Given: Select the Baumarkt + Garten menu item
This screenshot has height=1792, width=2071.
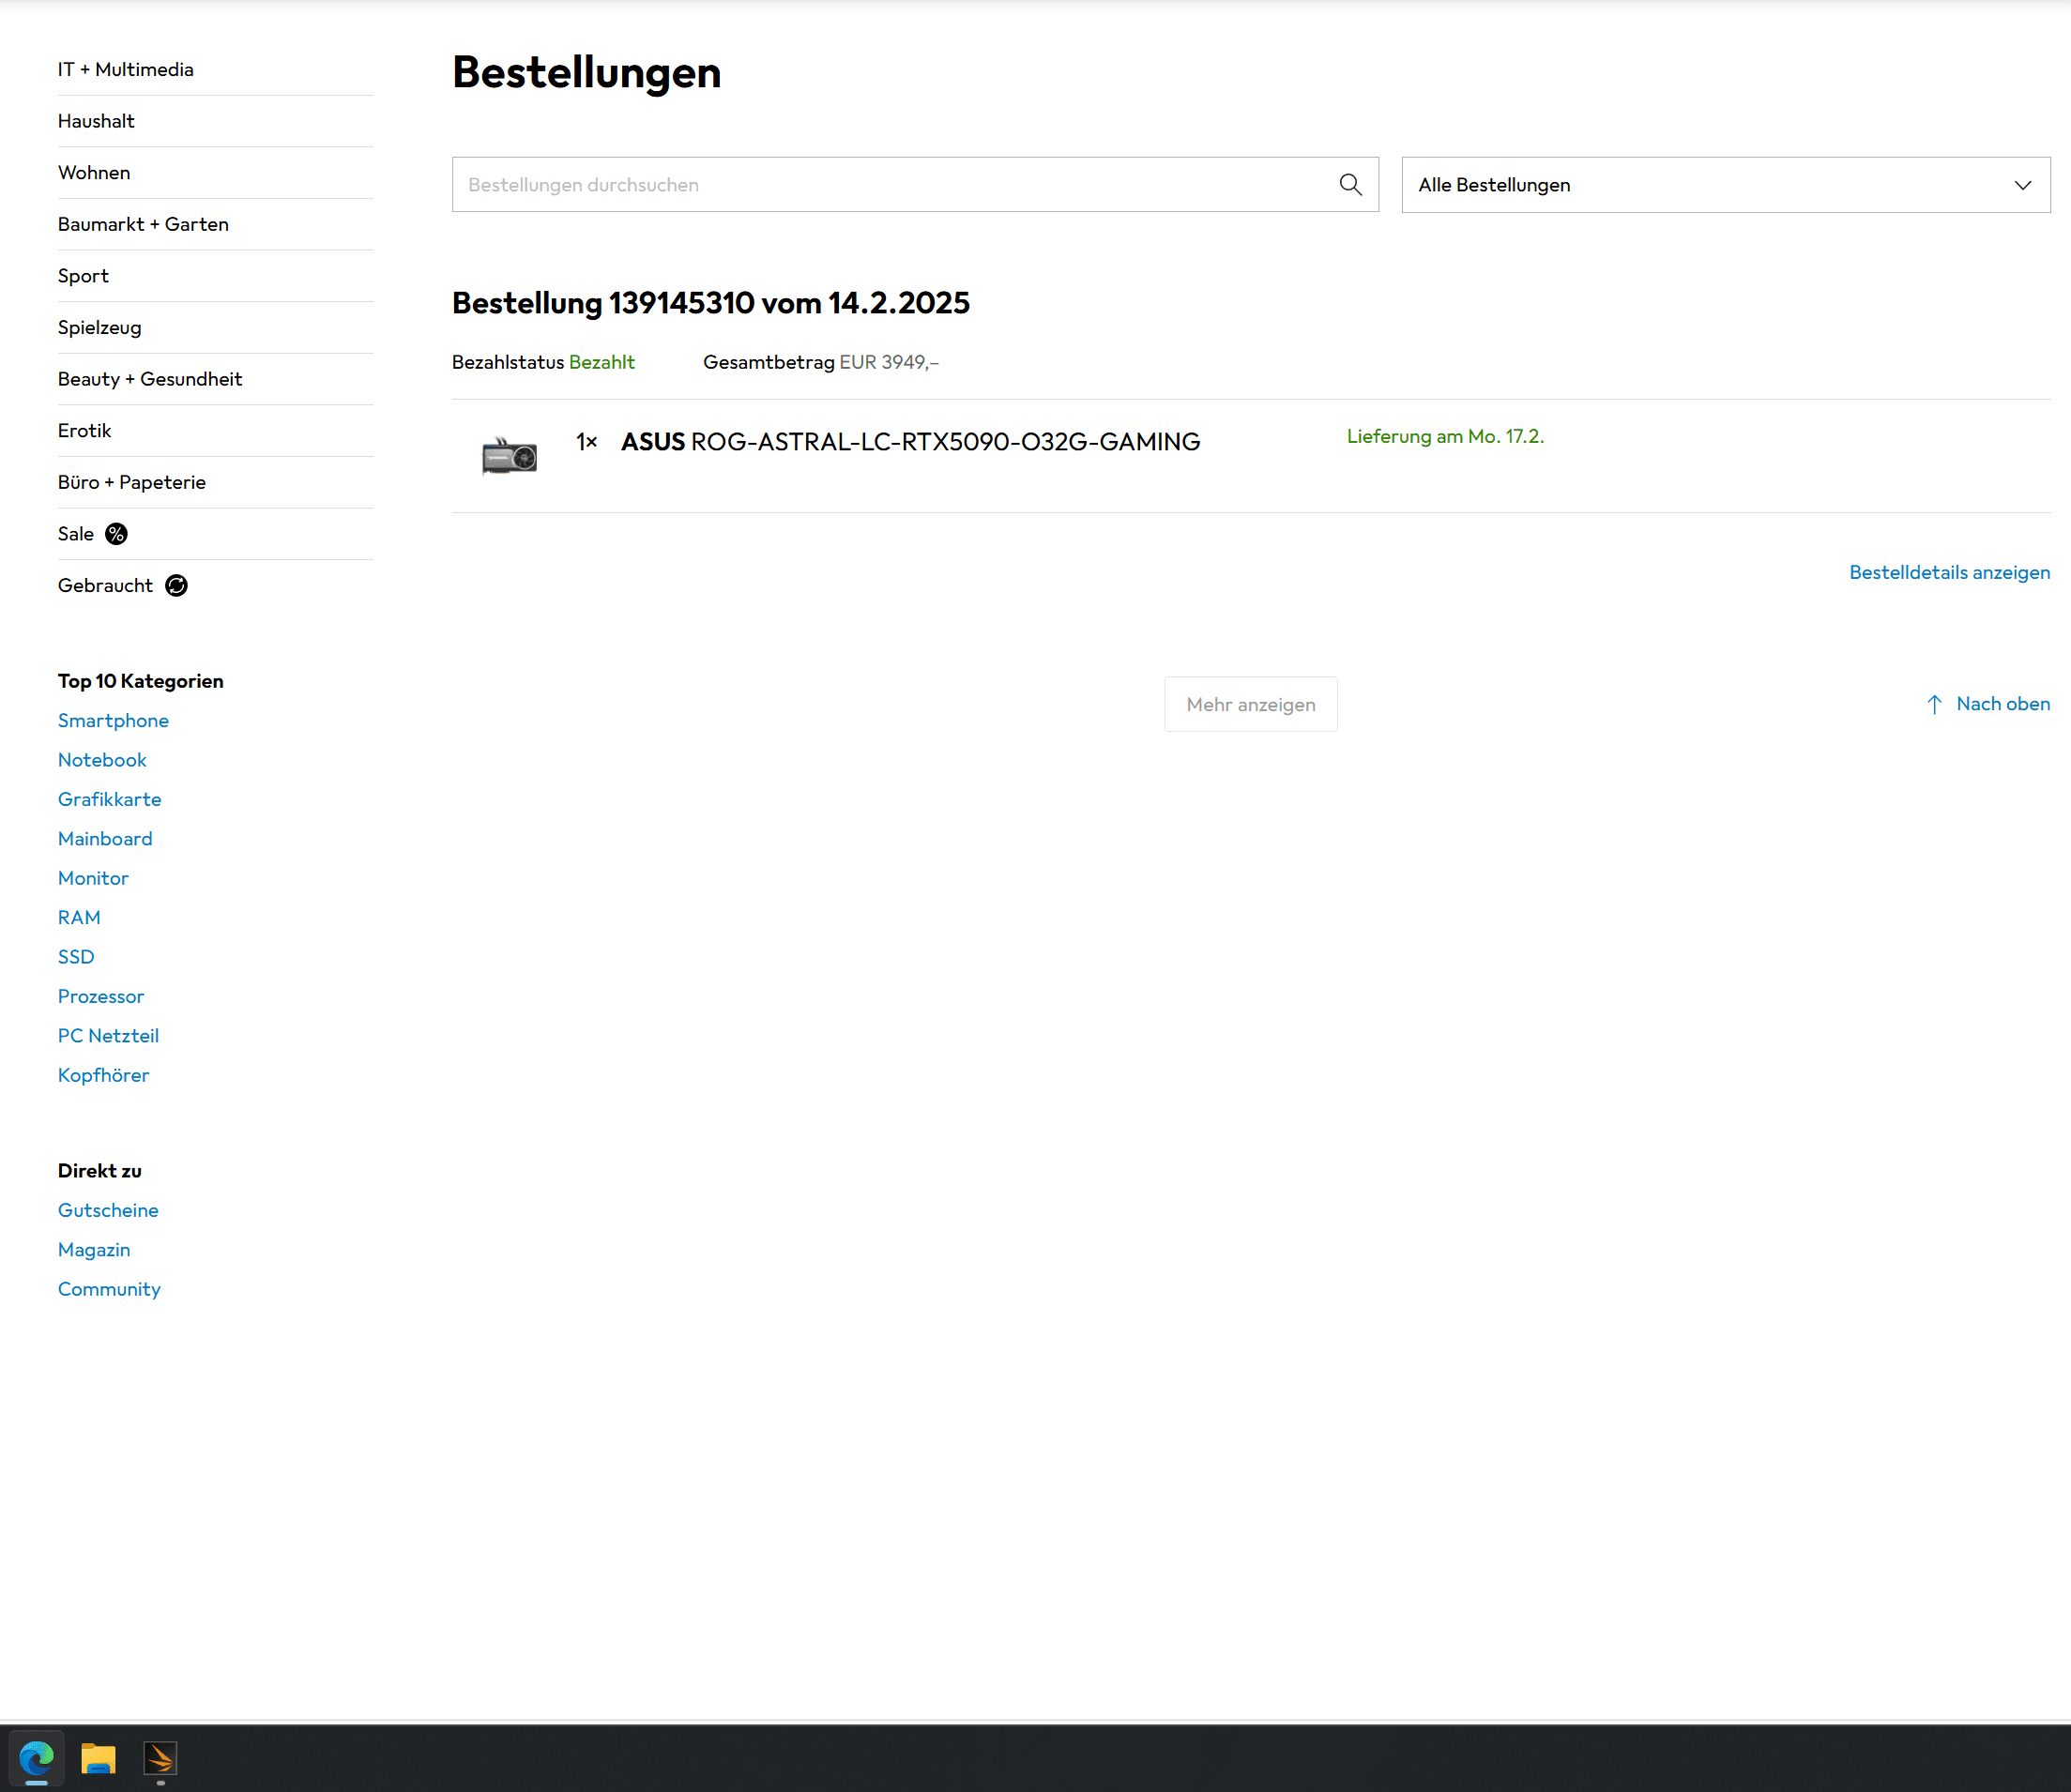Looking at the screenshot, I should 143,225.
